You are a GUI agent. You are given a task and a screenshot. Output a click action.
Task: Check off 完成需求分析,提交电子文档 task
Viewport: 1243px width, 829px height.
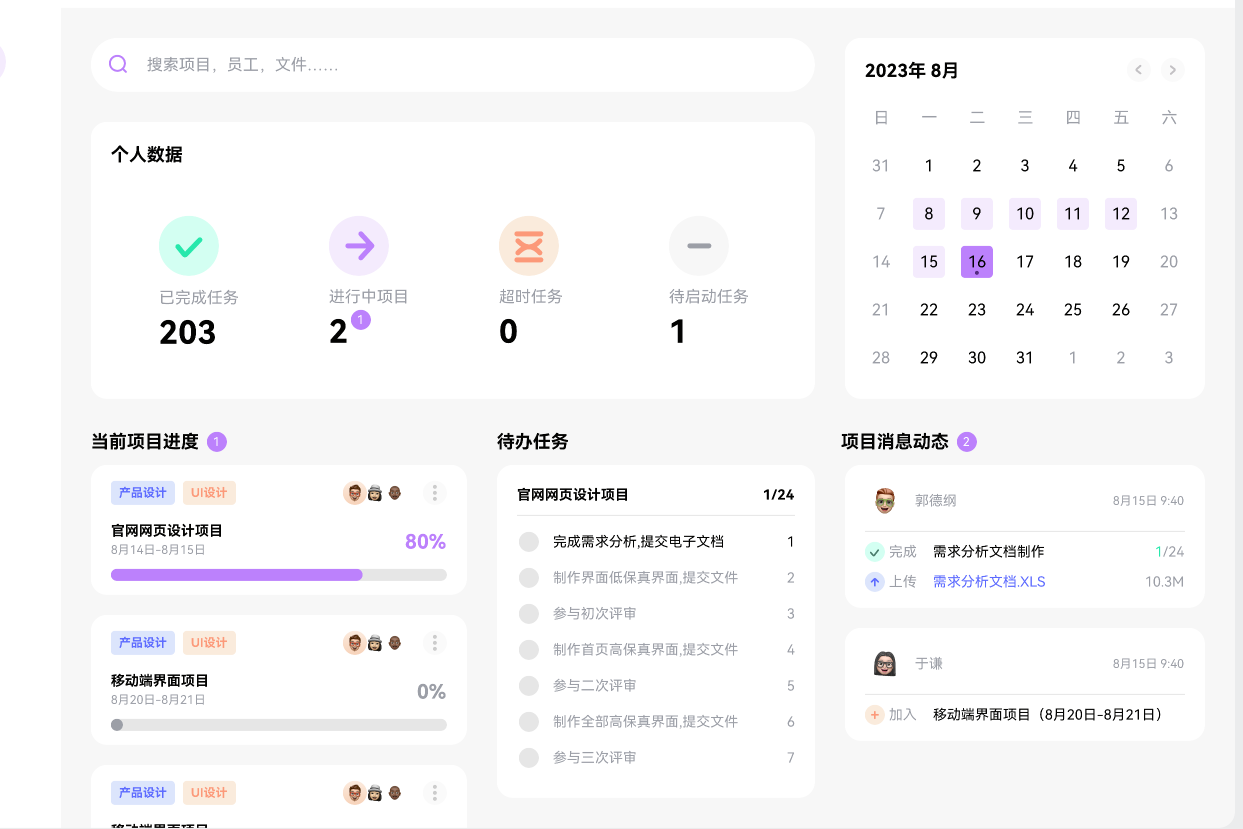(529, 542)
